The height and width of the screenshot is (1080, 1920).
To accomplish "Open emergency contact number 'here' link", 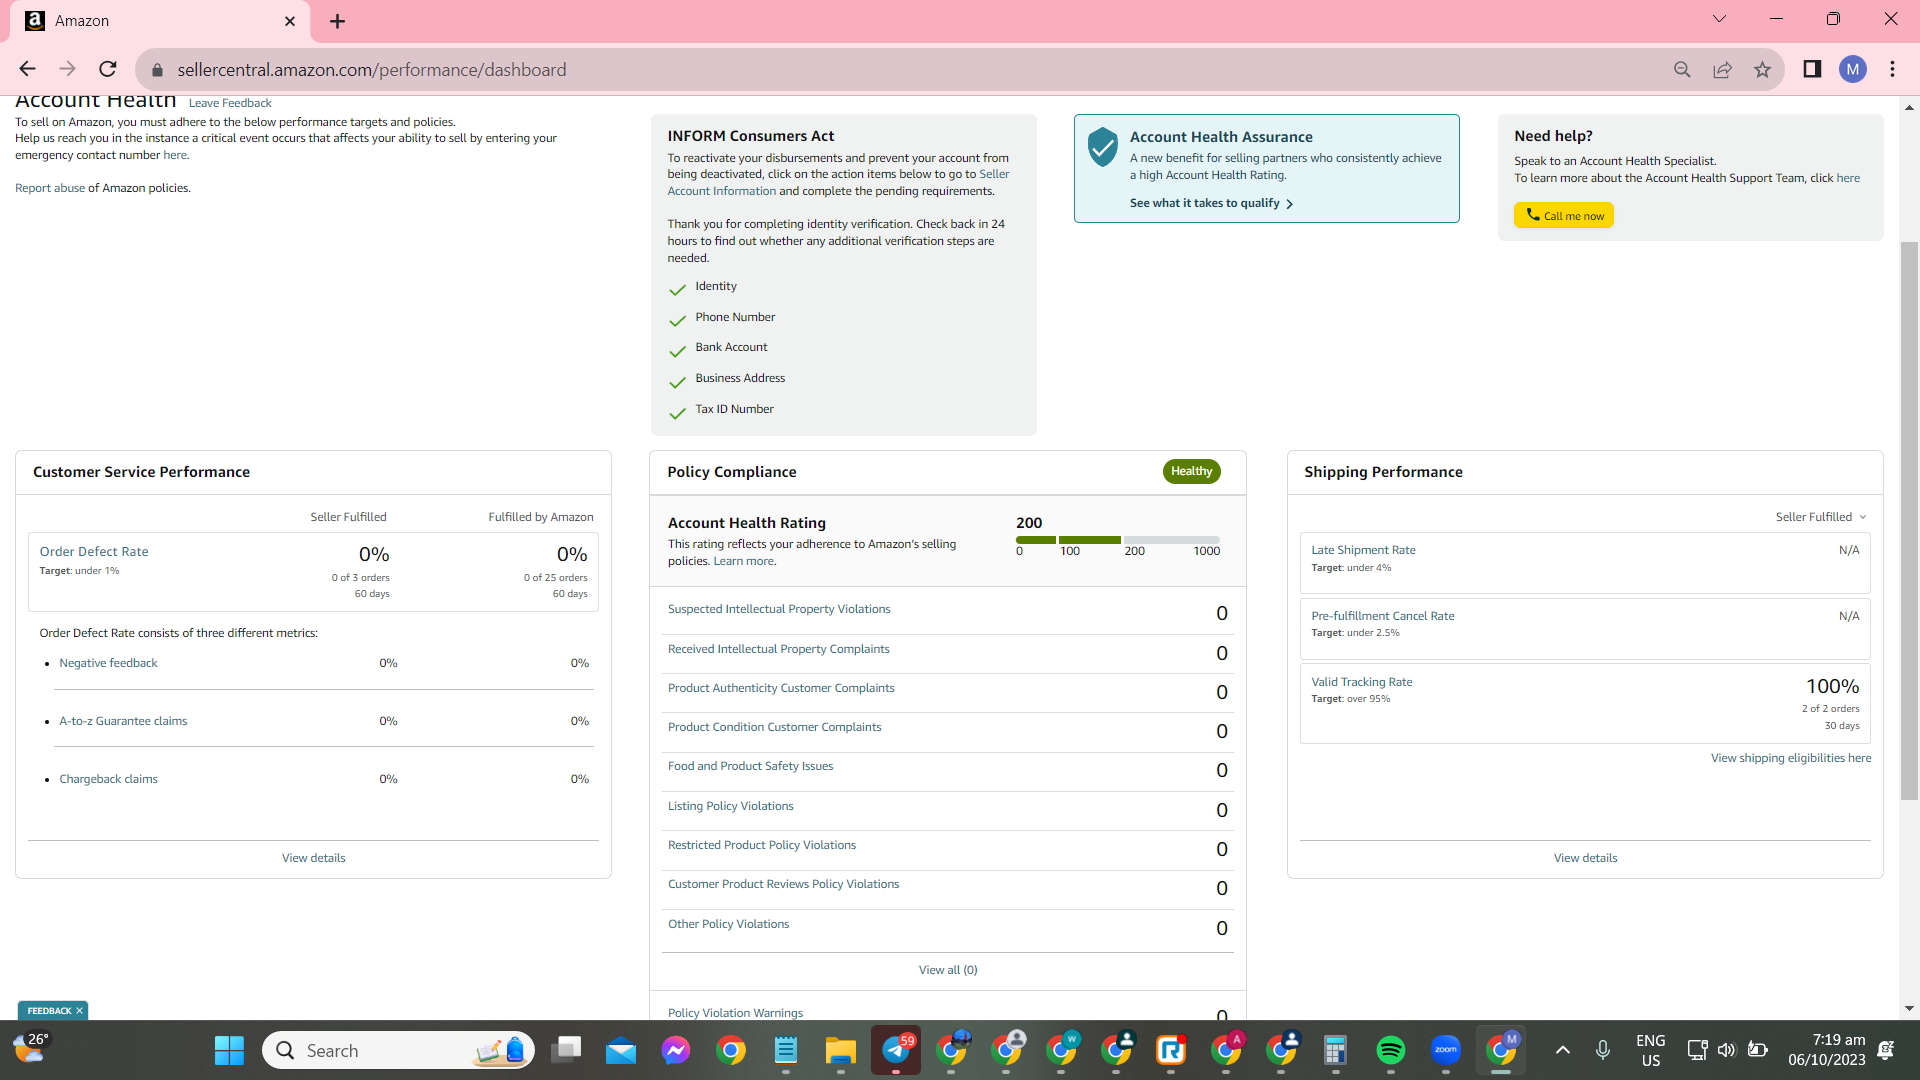I will coord(175,155).
